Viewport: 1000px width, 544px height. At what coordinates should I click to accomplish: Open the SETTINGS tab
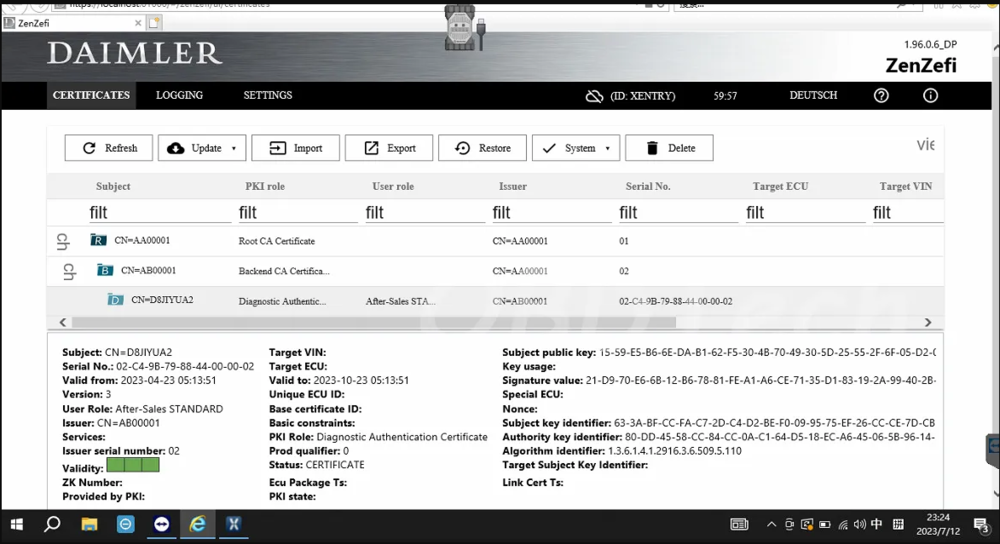[268, 95]
